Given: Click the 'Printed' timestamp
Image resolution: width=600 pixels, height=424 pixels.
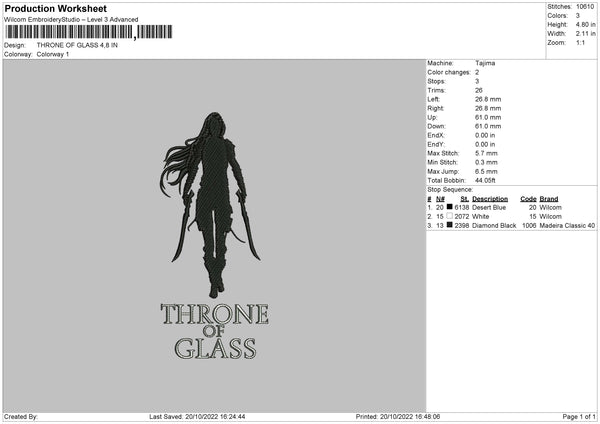Looking at the screenshot, I should tap(398, 417).
